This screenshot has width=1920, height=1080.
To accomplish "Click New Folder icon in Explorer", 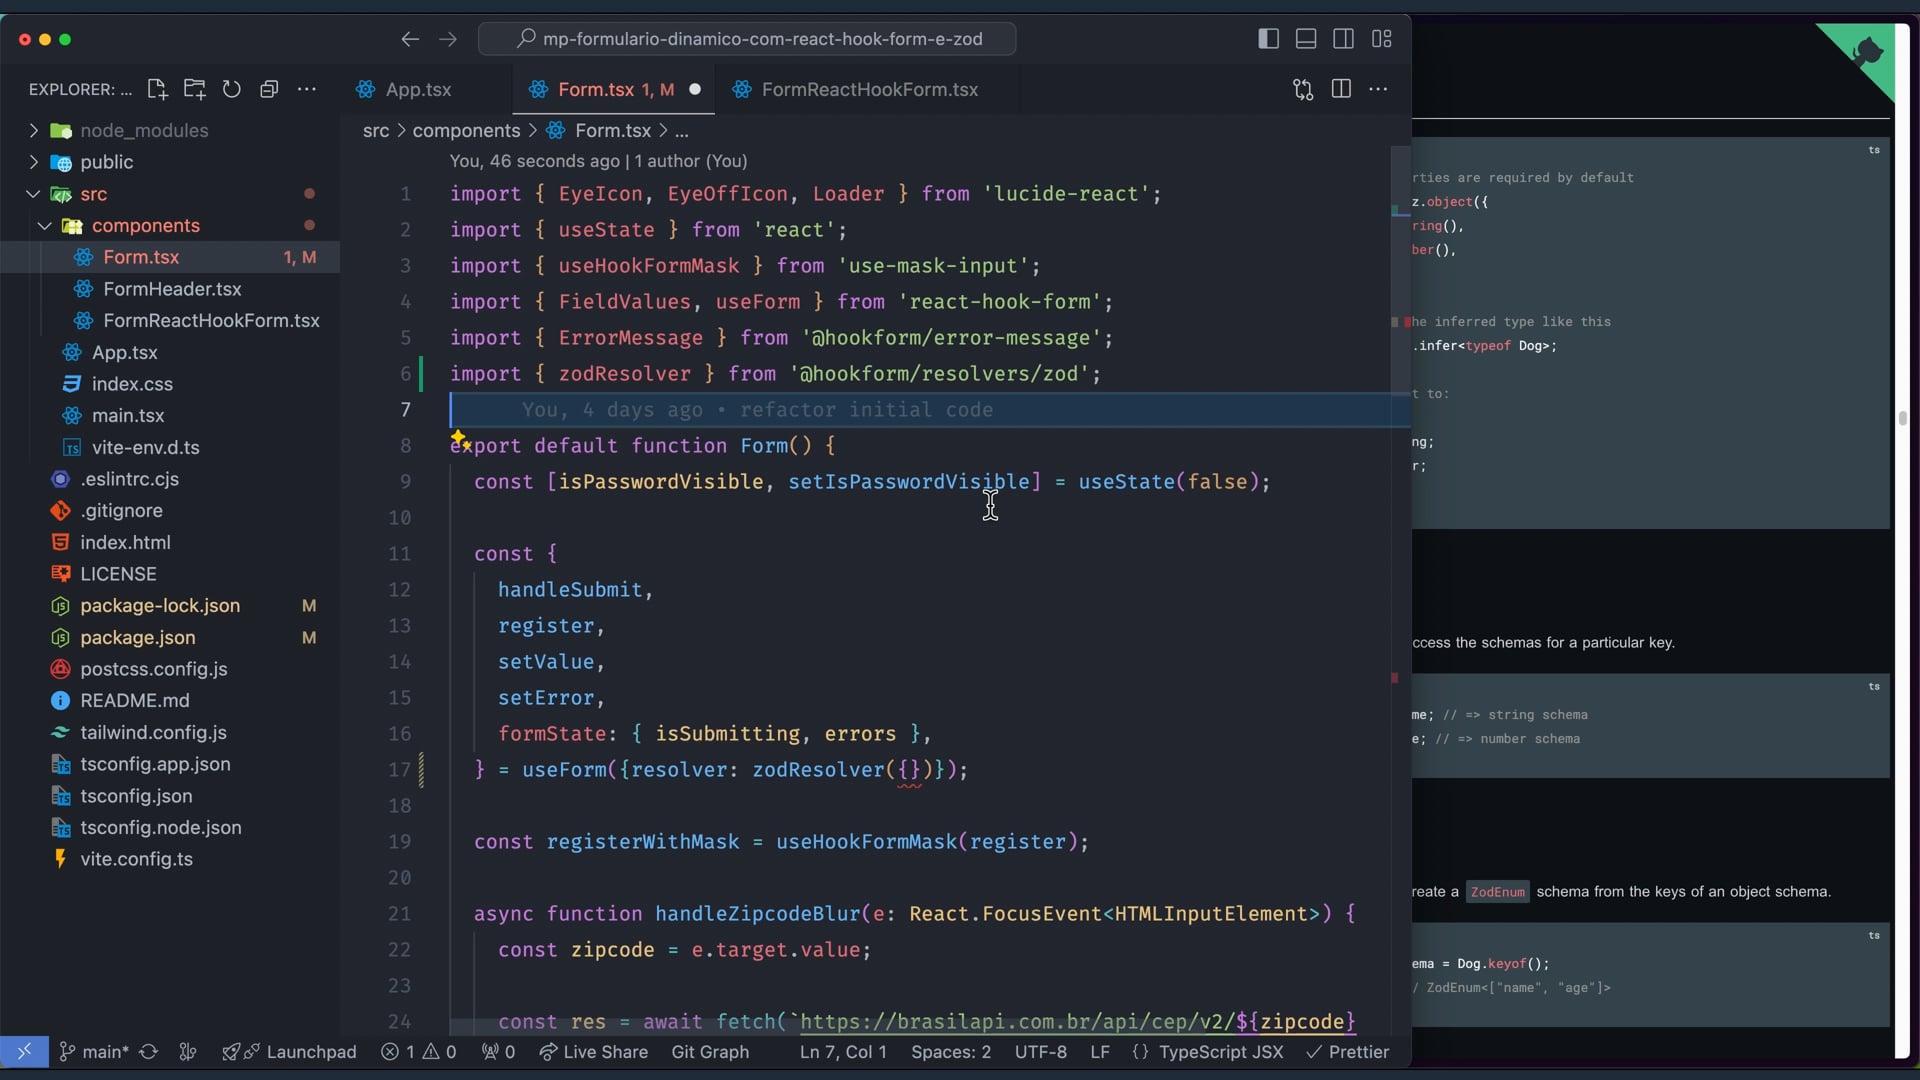I will [194, 89].
